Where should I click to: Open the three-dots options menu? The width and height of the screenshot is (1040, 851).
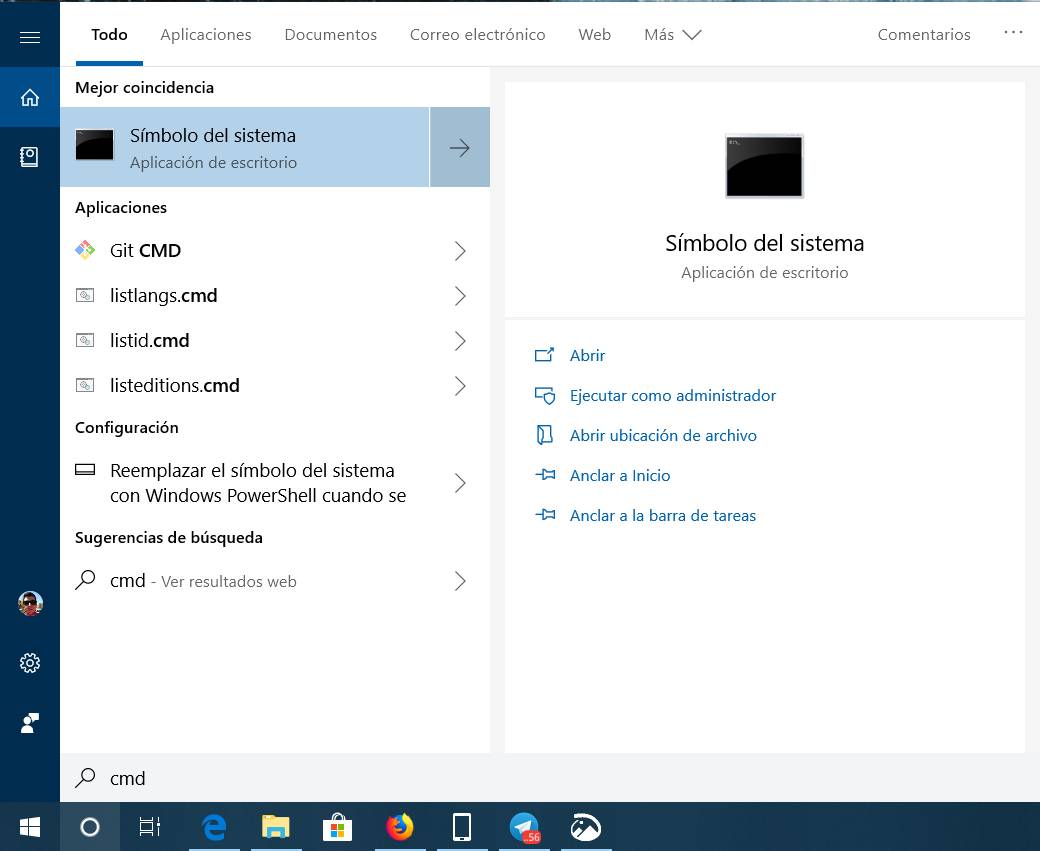click(1013, 33)
